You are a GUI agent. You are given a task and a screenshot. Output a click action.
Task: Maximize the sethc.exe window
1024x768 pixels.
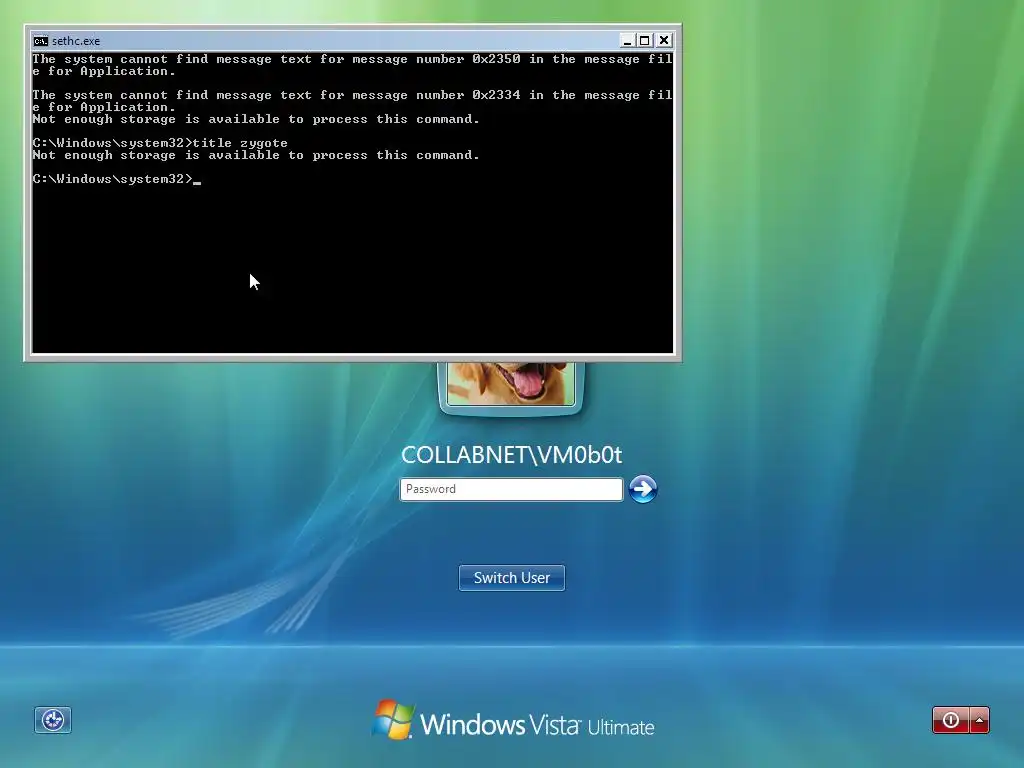pos(645,40)
